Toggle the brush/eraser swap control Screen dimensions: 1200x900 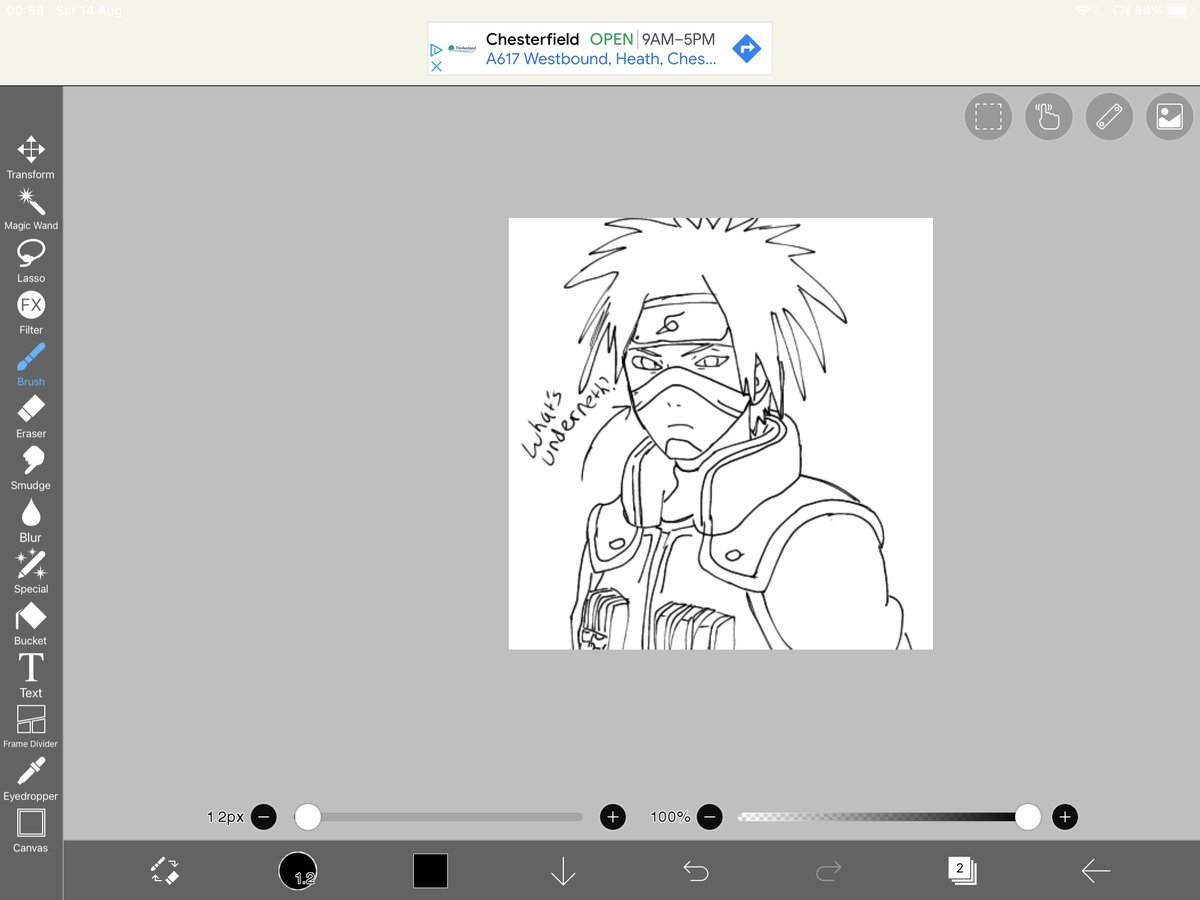click(x=164, y=871)
